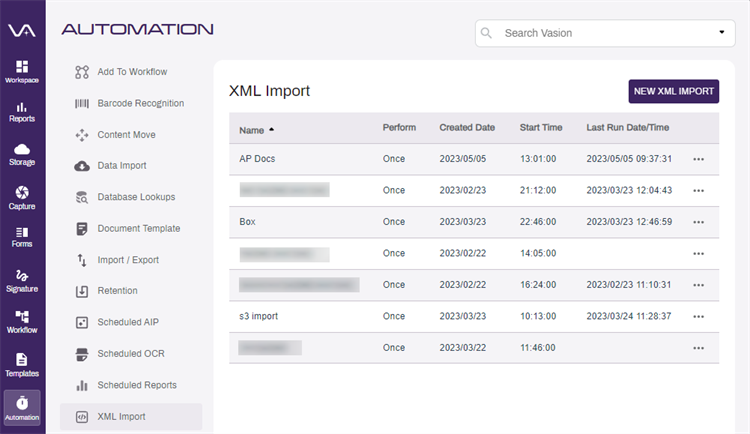
Task: Select the Box import name
Action: point(247,222)
